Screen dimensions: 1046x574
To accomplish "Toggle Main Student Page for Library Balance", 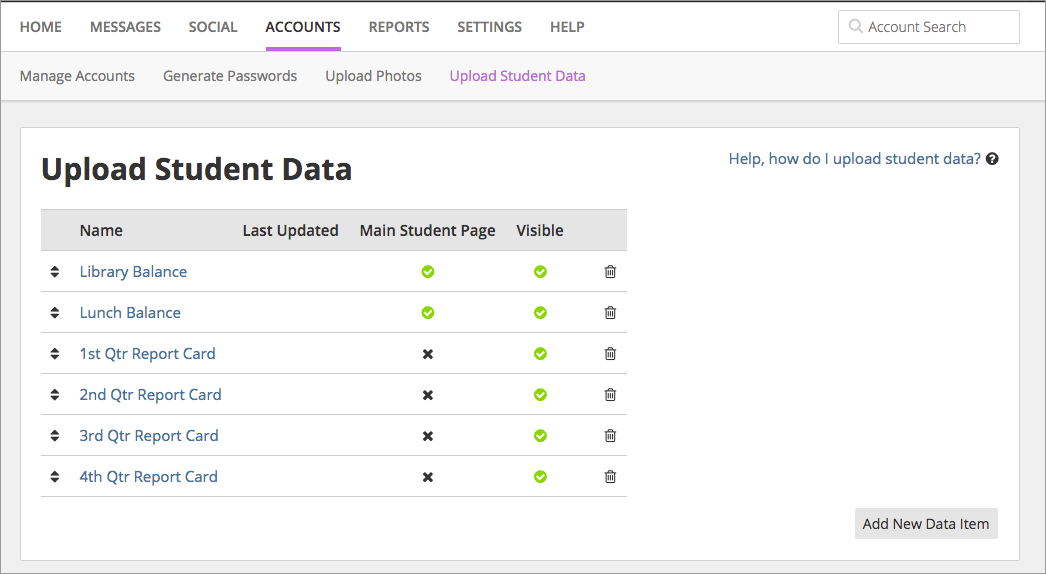I will coord(428,272).
